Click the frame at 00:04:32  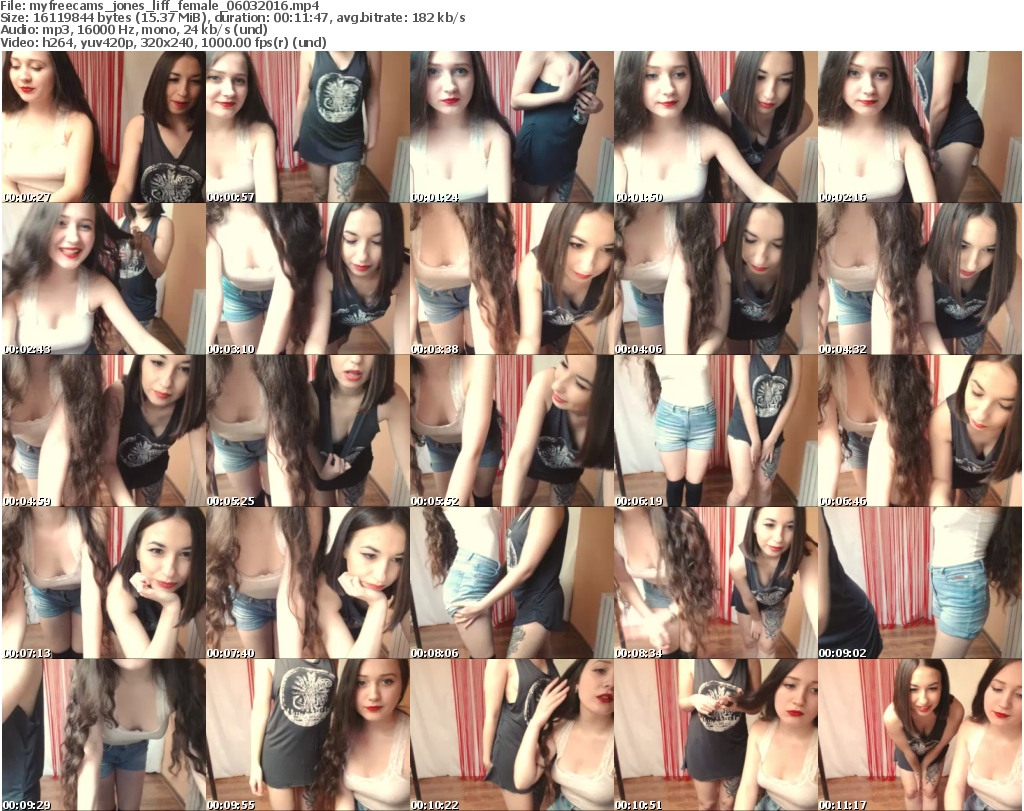tap(920, 279)
